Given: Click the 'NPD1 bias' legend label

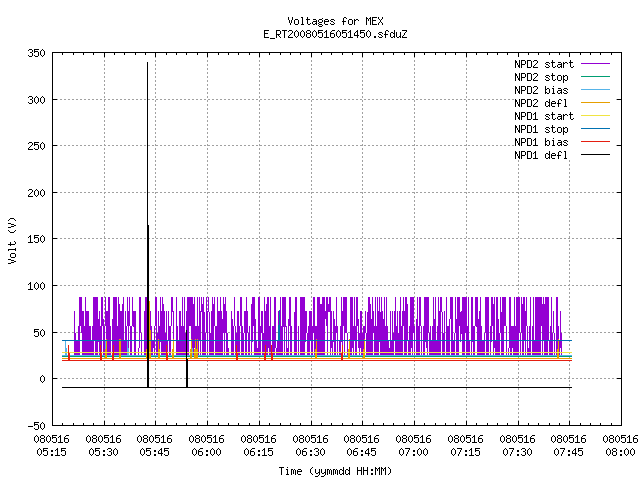Looking at the screenshot, I should pyautogui.click(x=541, y=142).
